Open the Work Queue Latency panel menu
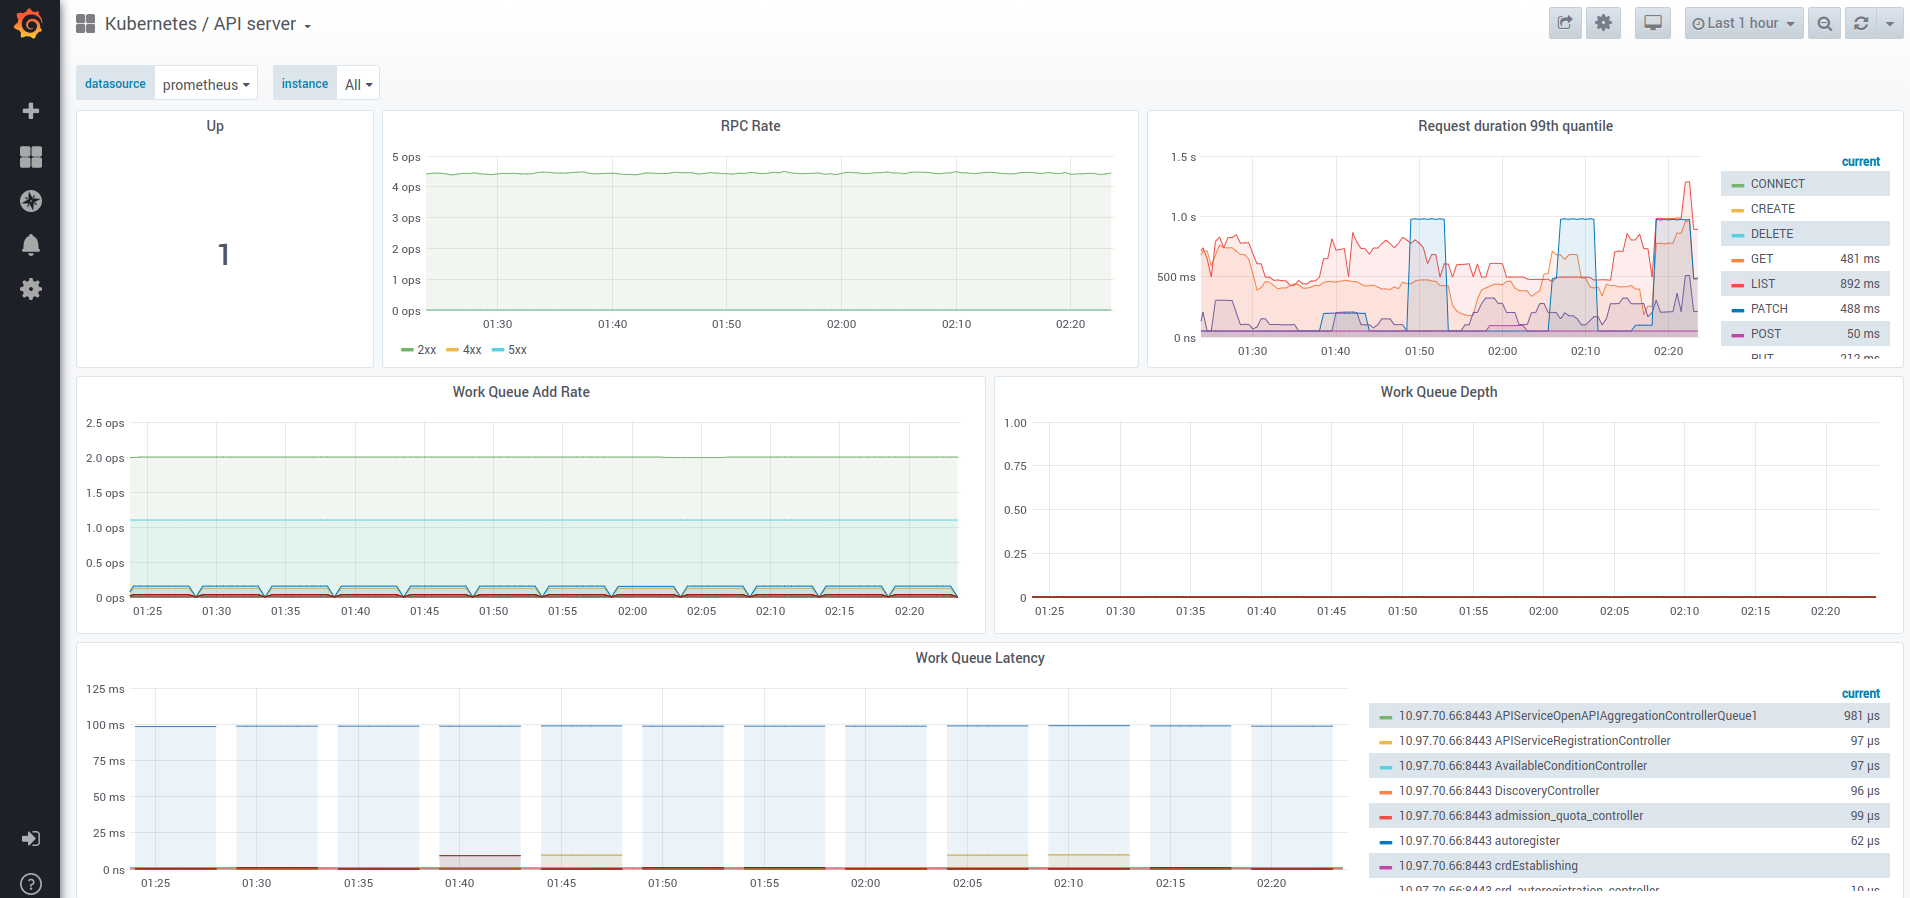The image size is (1910, 898). [980, 658]
